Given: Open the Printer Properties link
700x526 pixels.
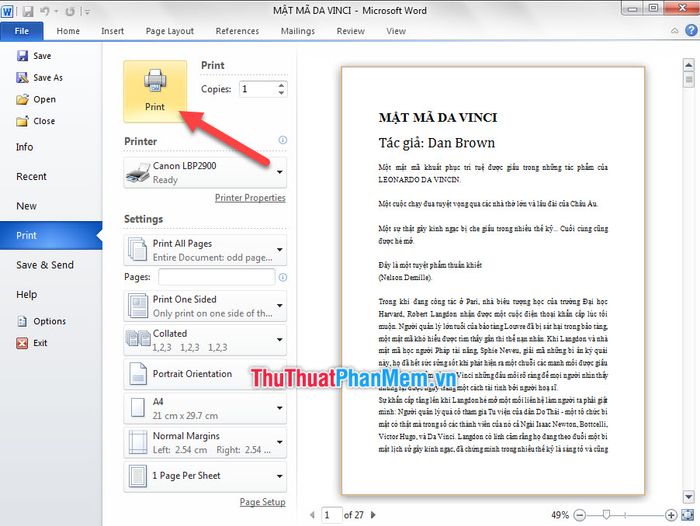Looking at the screenshot, I should pos(250,198).
